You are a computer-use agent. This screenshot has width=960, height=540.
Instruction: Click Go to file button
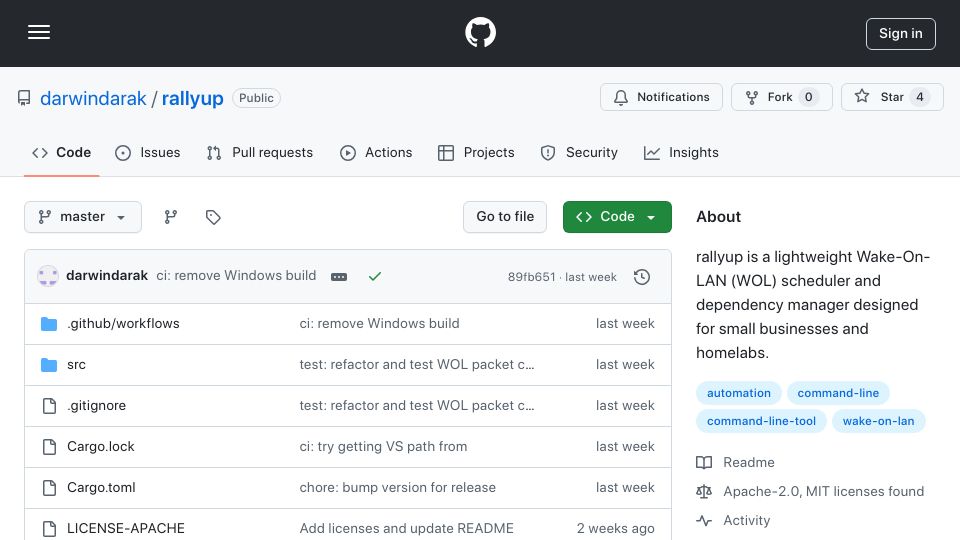tap(504, 217)
